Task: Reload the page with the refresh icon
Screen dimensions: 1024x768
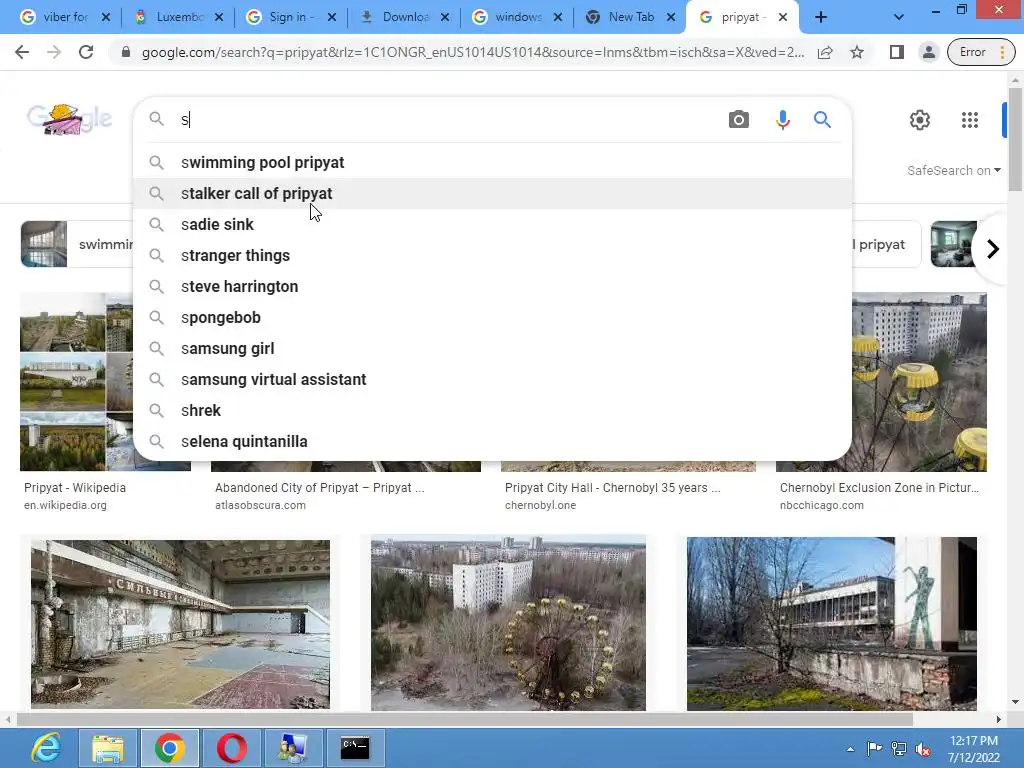Action: [86, 52]
